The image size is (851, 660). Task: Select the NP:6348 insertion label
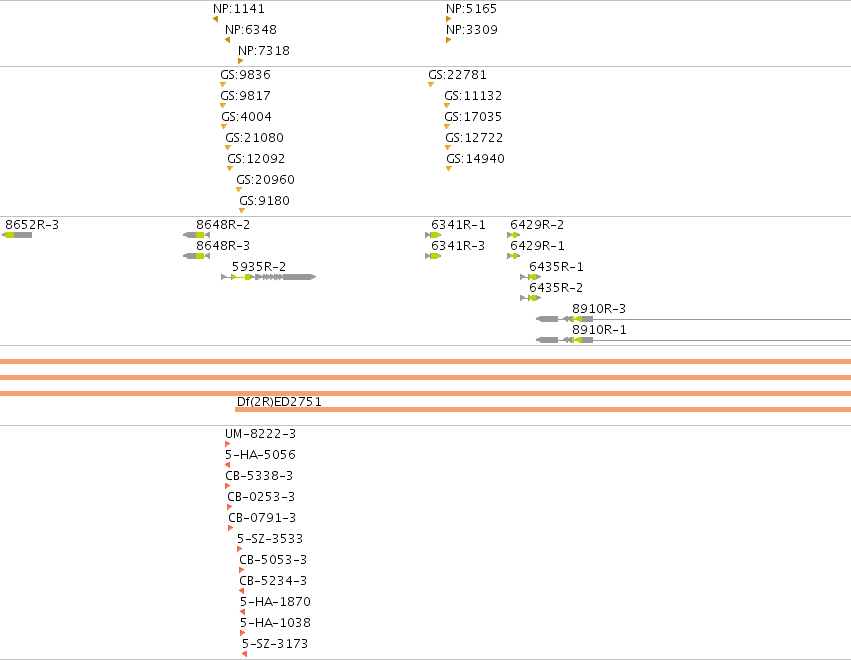click(251, 29)
